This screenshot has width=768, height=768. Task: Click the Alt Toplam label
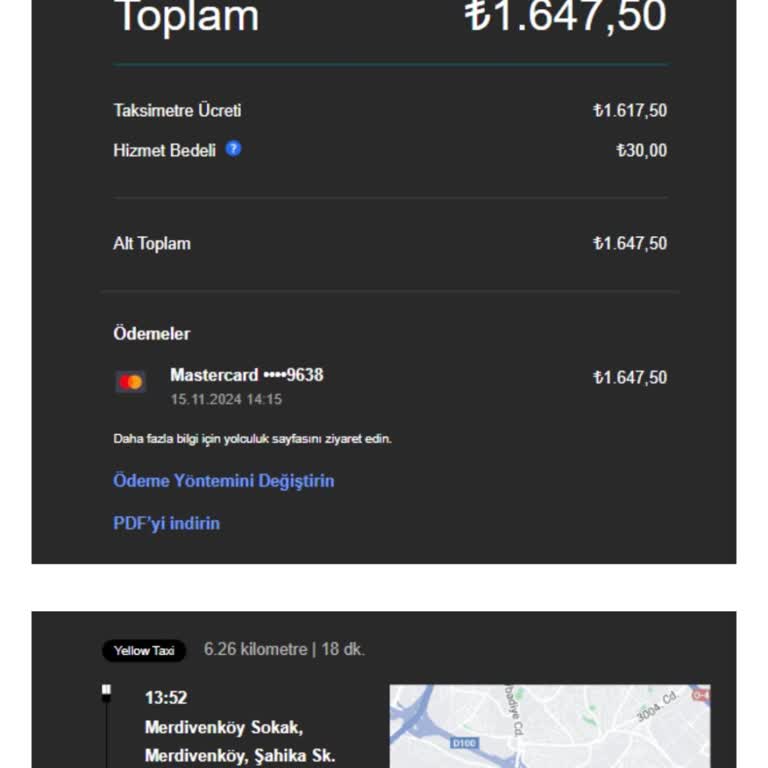[152, 244]
